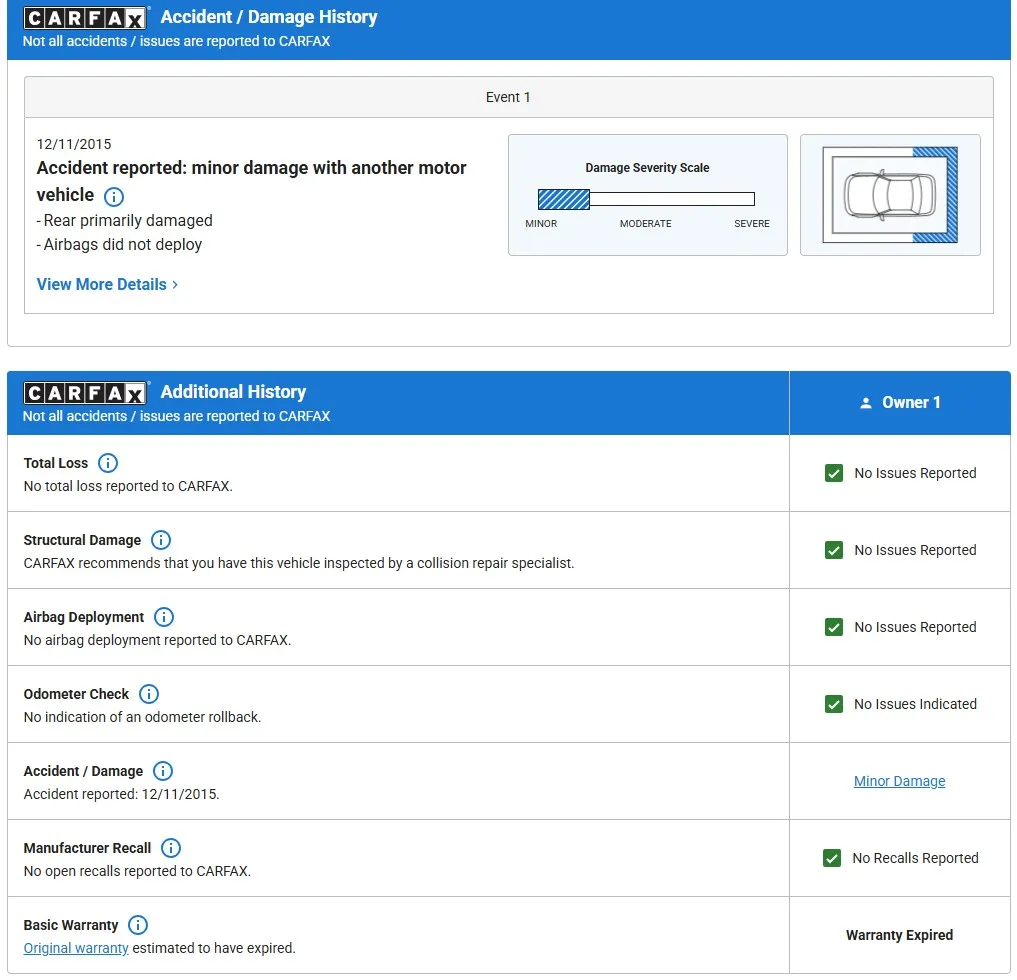Screen dimensions: 1017x980
Task: Click the Owner 1 person icon
Action: tap(866, 403)
